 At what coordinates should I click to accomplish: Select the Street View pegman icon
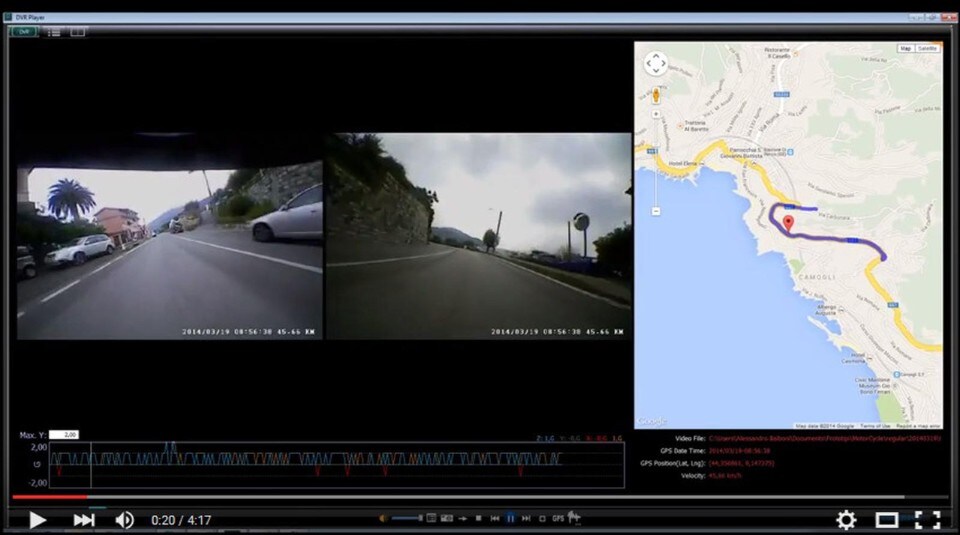tap(656, 96)
